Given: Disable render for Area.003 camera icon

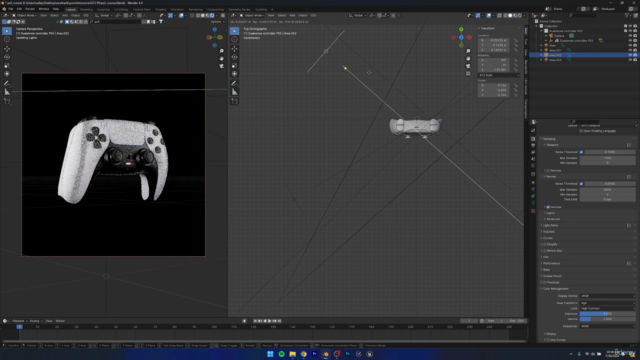Looking at the screenshot, I should click(635, 60).
